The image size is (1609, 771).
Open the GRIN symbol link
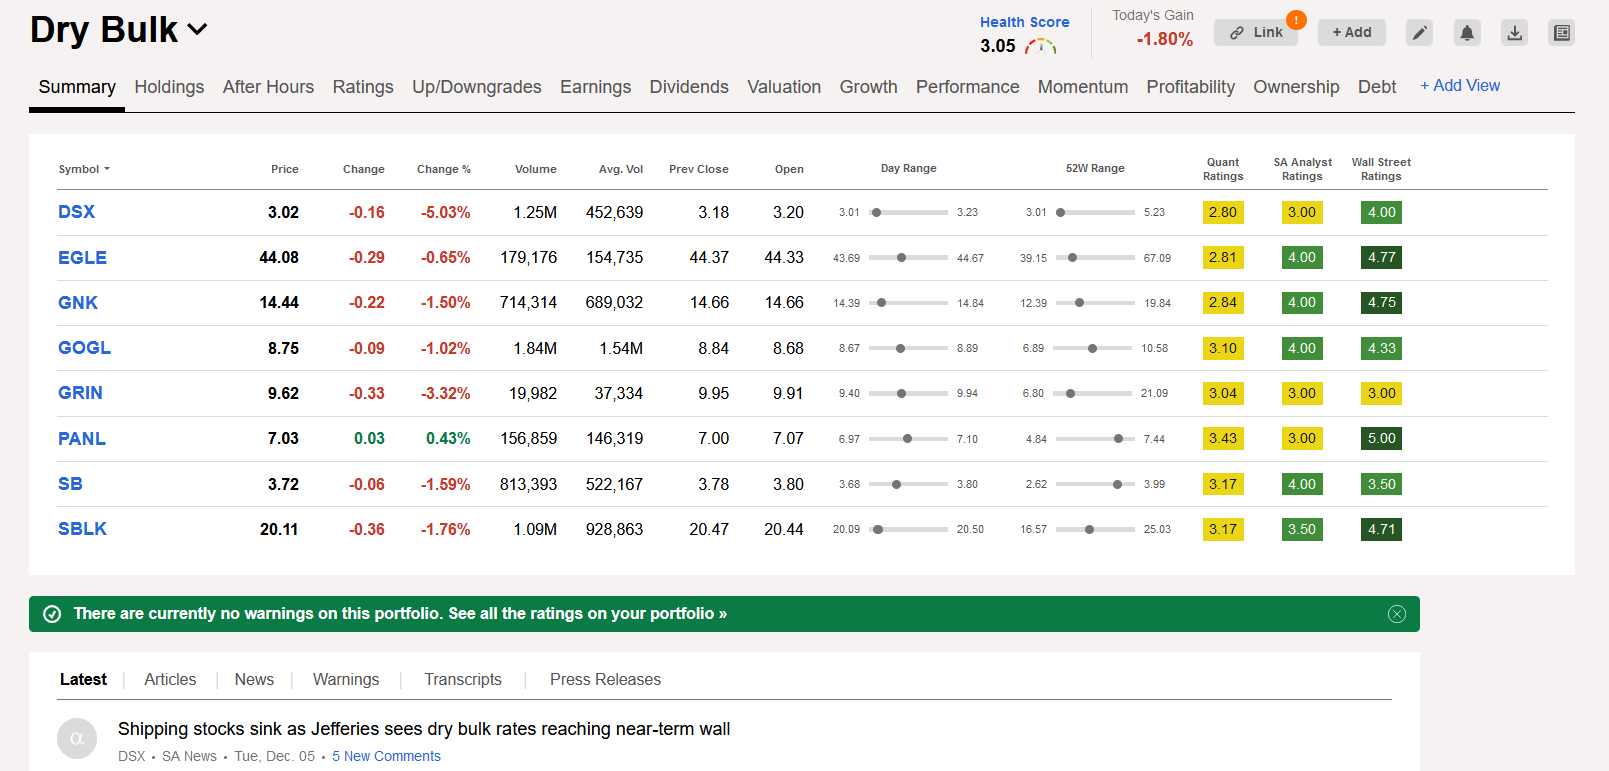click(80, 393)
